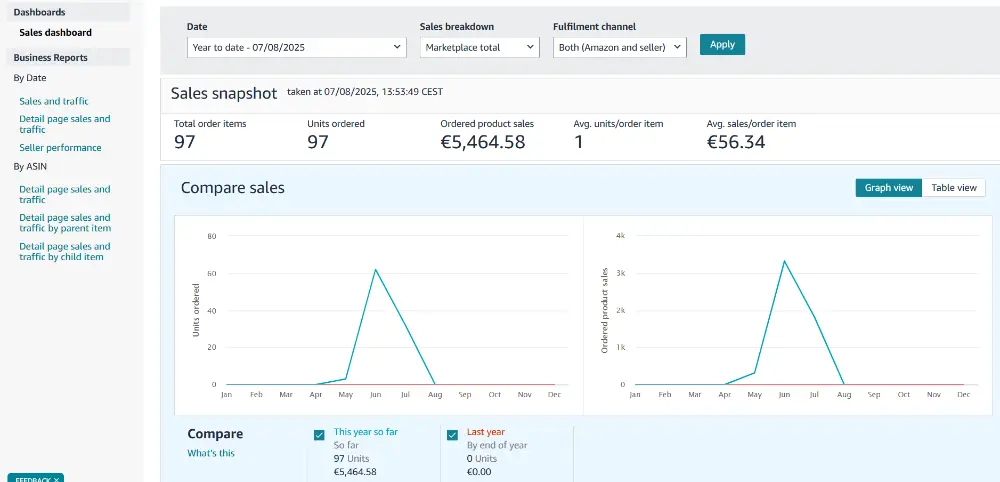Close the Feedback tab x icon
This screenshot has width=1000, height=482.
click(x=56, y=479)
